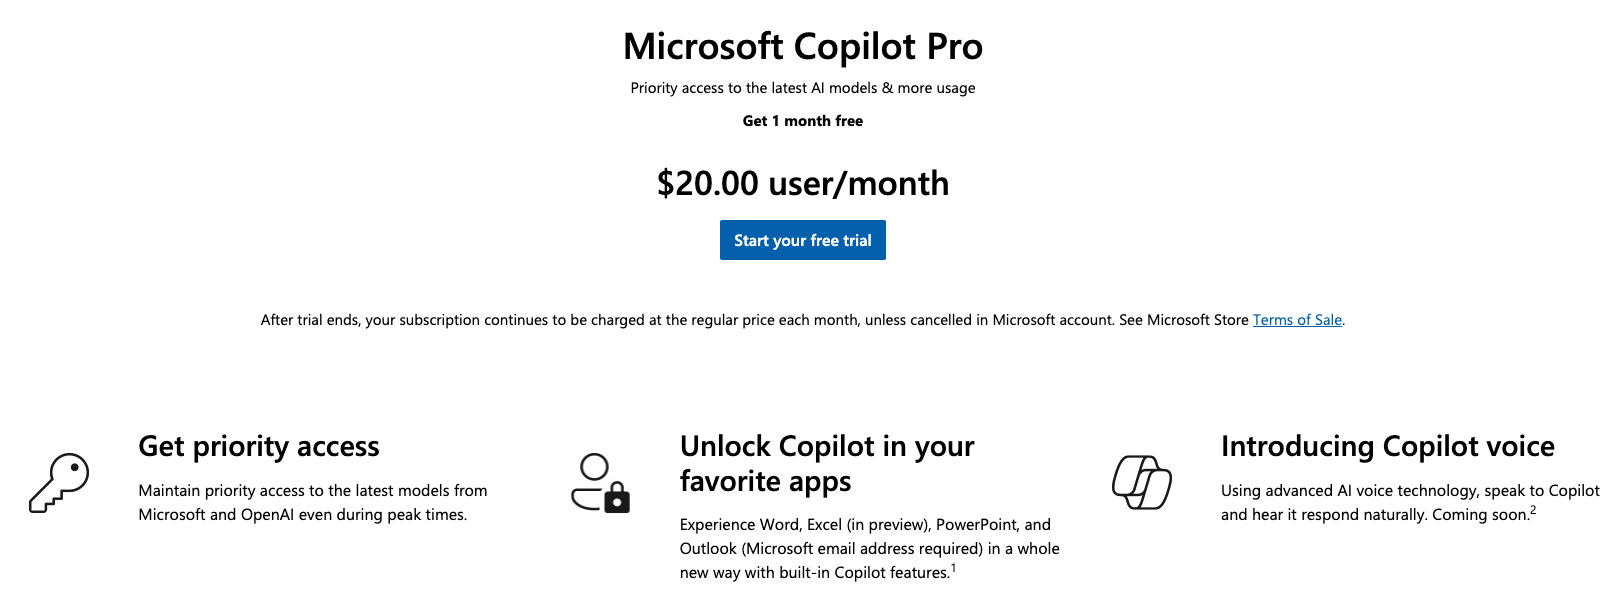
Task: Select the Microsoft Copilot Pro title
Action: 802,46
